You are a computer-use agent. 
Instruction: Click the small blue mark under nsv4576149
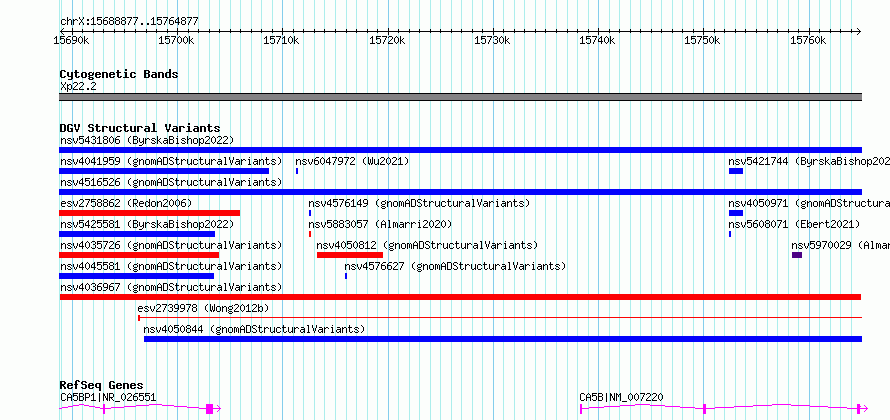click(x=310, y=213)
